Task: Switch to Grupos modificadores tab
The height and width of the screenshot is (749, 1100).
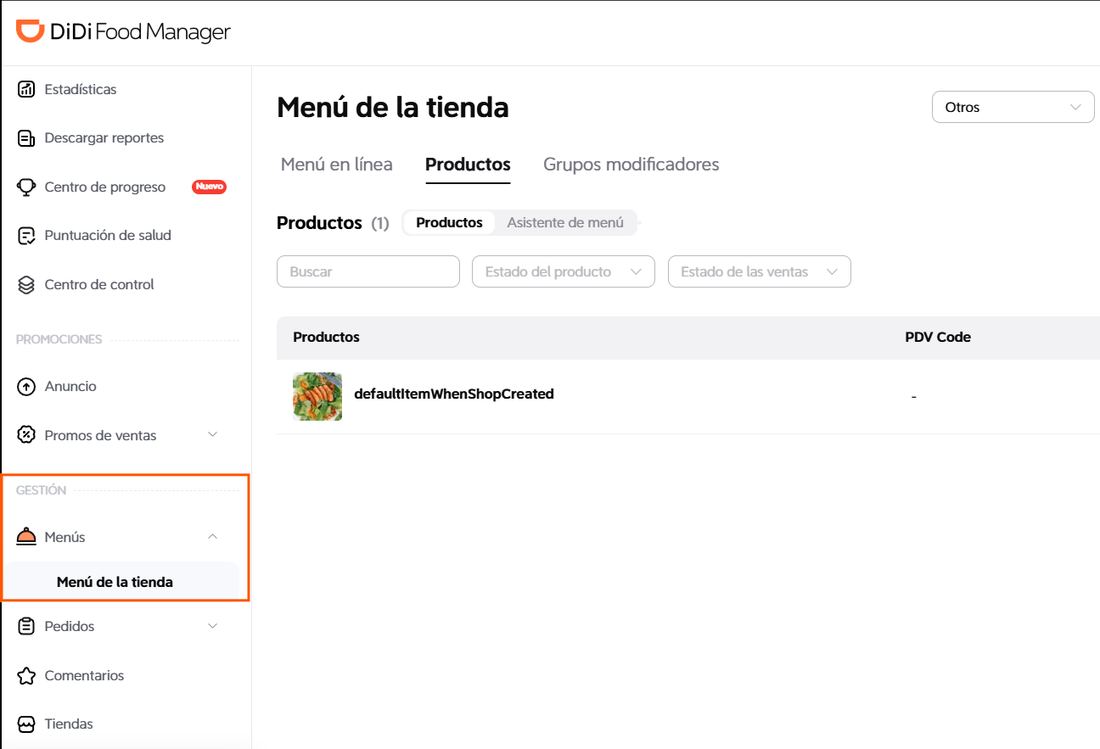Action: click(631, 164)
